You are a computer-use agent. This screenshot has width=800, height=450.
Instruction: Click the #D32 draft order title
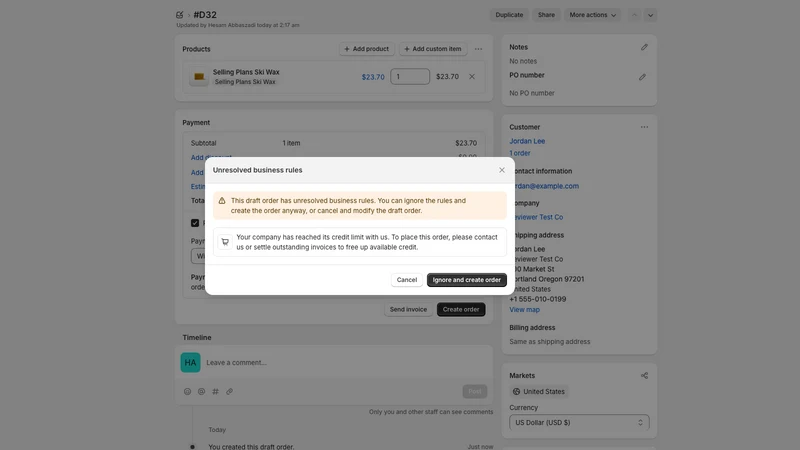[x=205, y=15]
